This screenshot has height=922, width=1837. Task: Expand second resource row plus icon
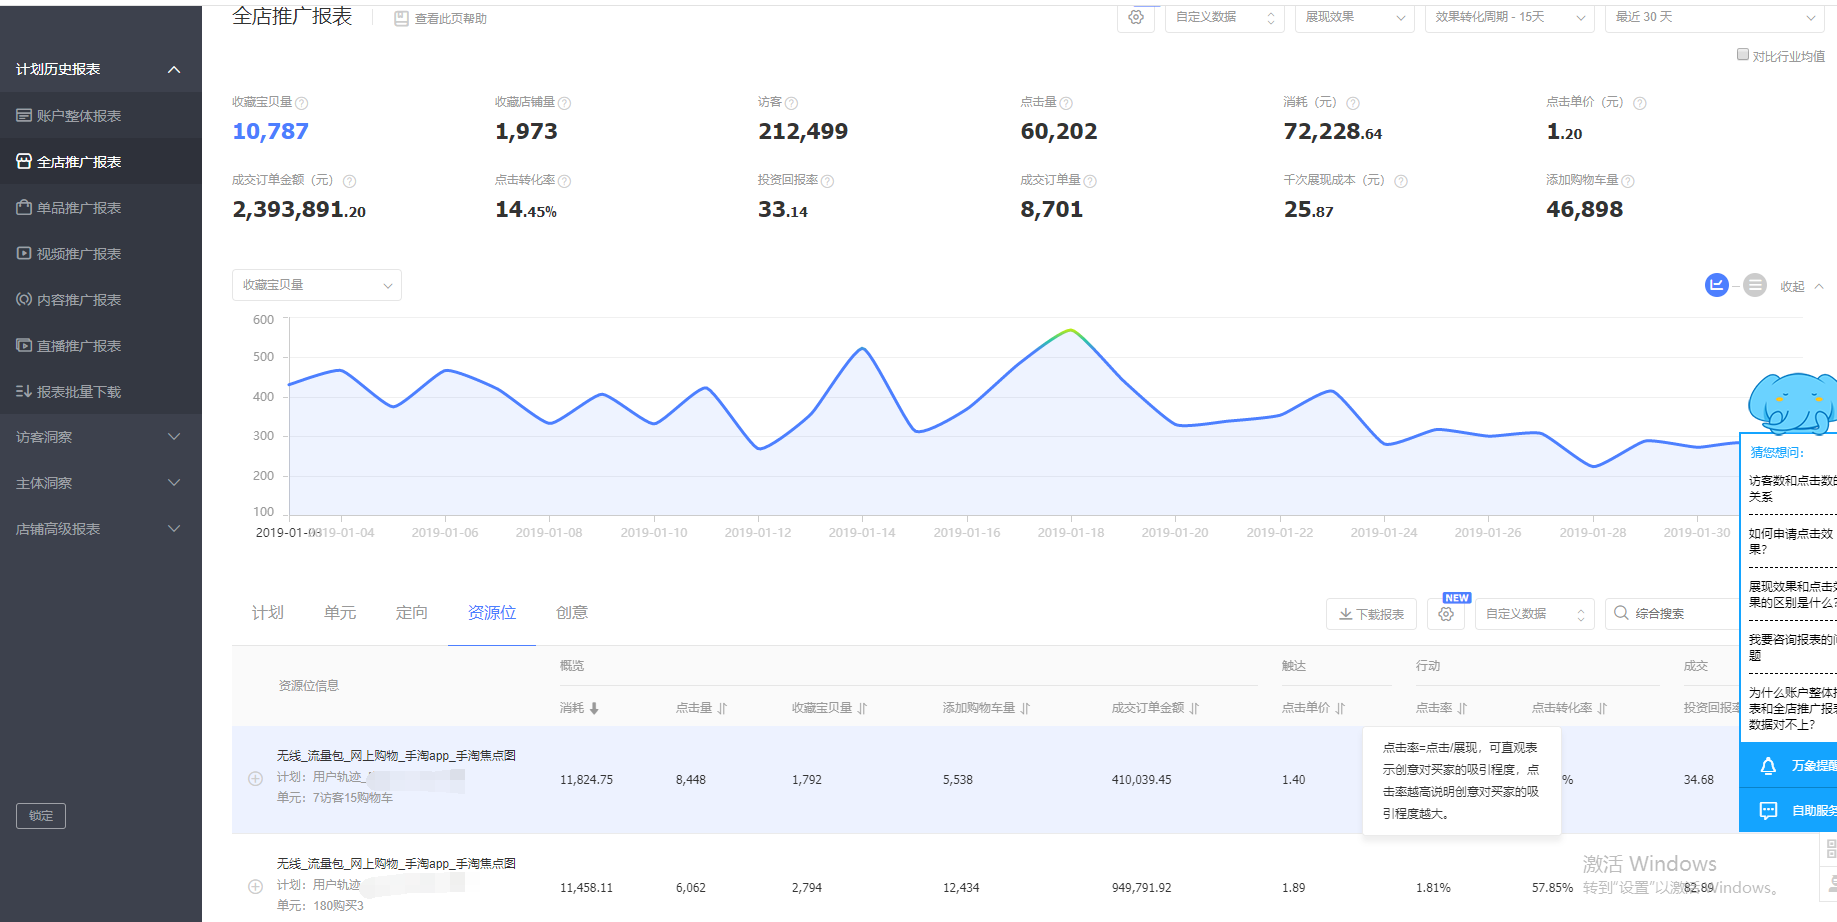tap(255, 886)
